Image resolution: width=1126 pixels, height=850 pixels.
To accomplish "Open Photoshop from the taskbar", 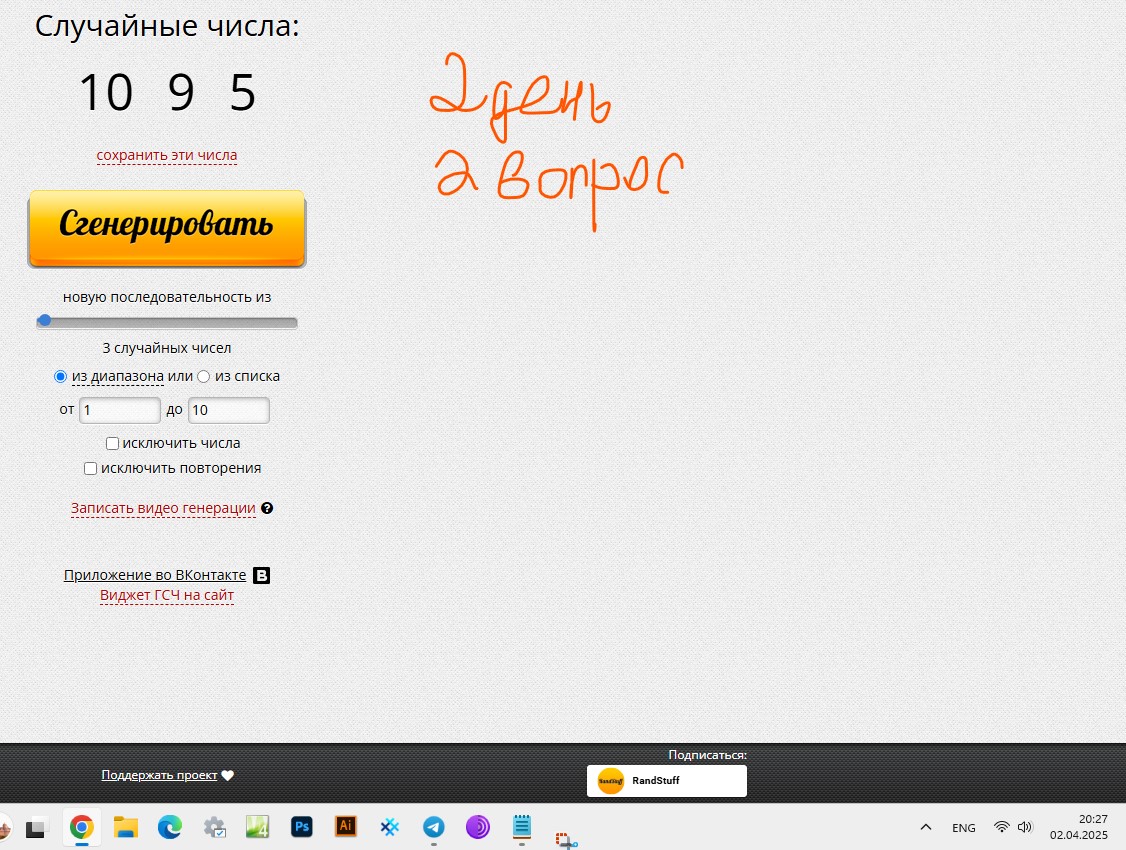I will click(302, 827).
